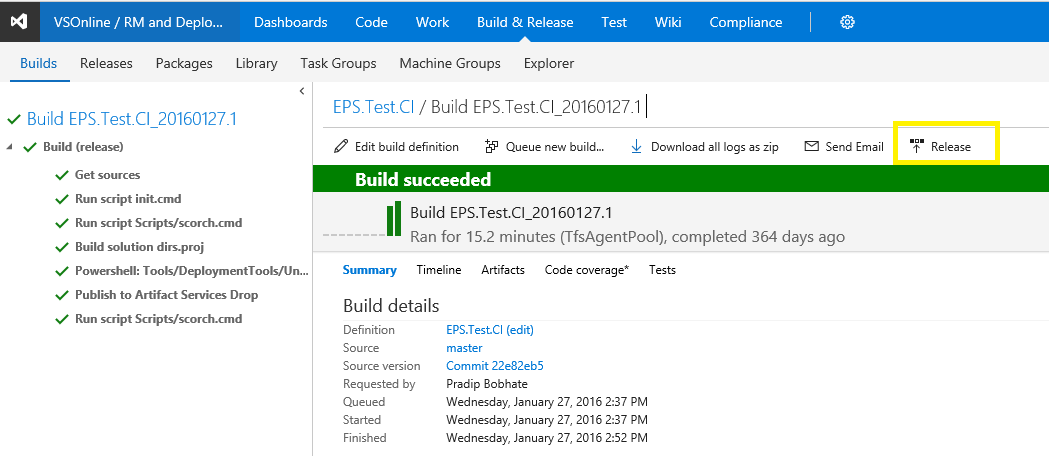Select Publish to Artifact Services Drop step

[167, 296]
